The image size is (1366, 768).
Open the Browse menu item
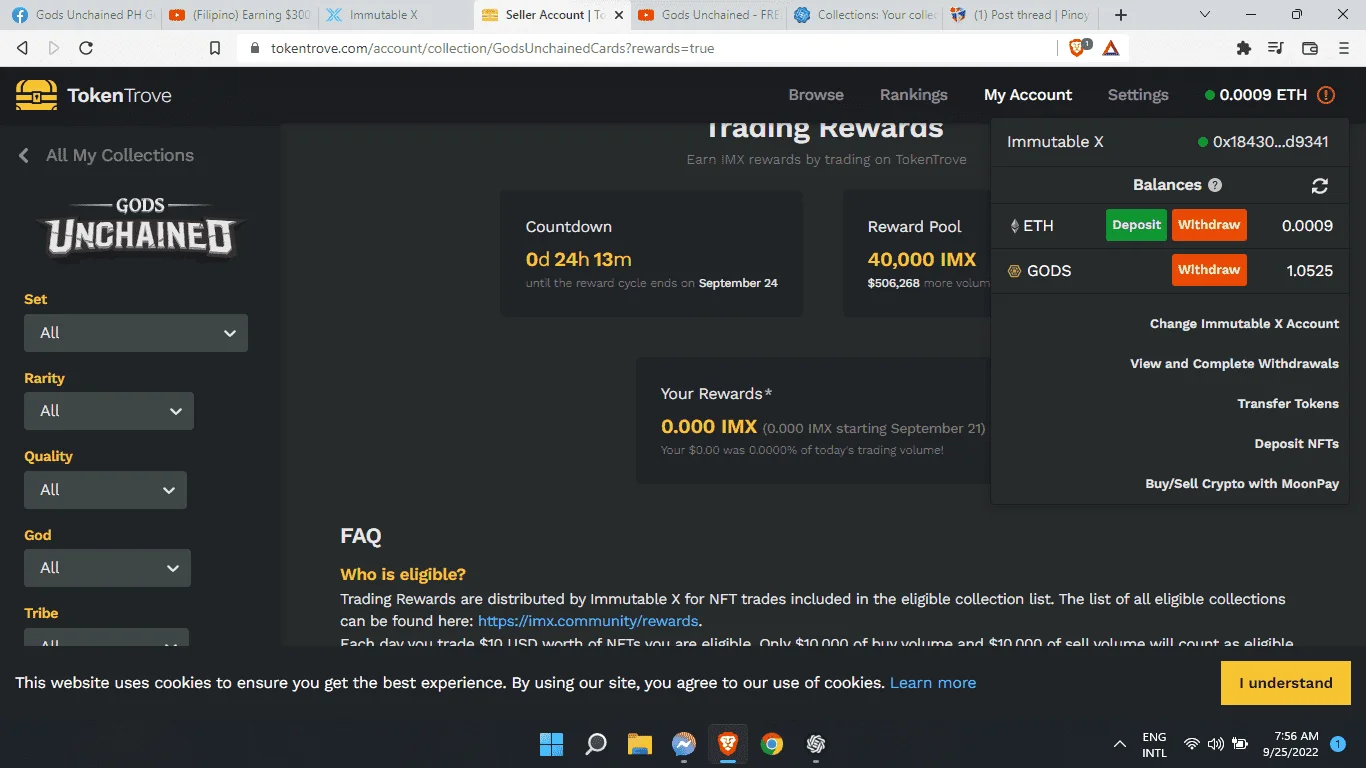click(816, 95)
